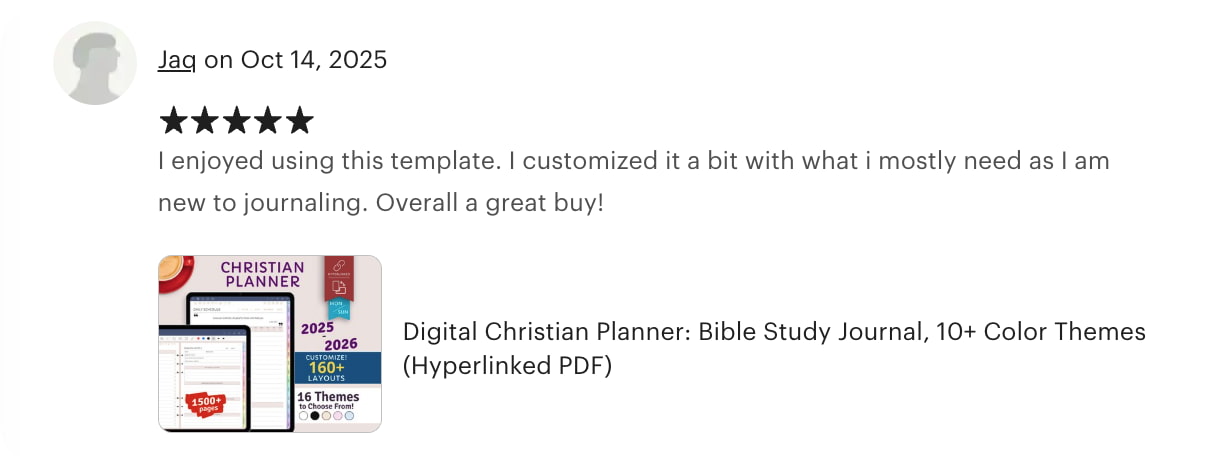
Task: Open reviewer Jaq's profile link
Action: point(176,60)
